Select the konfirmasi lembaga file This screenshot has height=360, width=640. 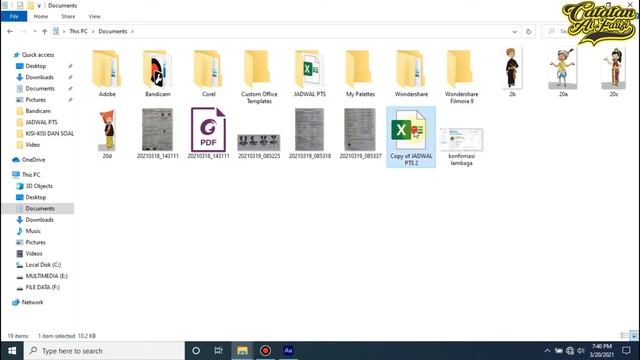pos(461,146)
